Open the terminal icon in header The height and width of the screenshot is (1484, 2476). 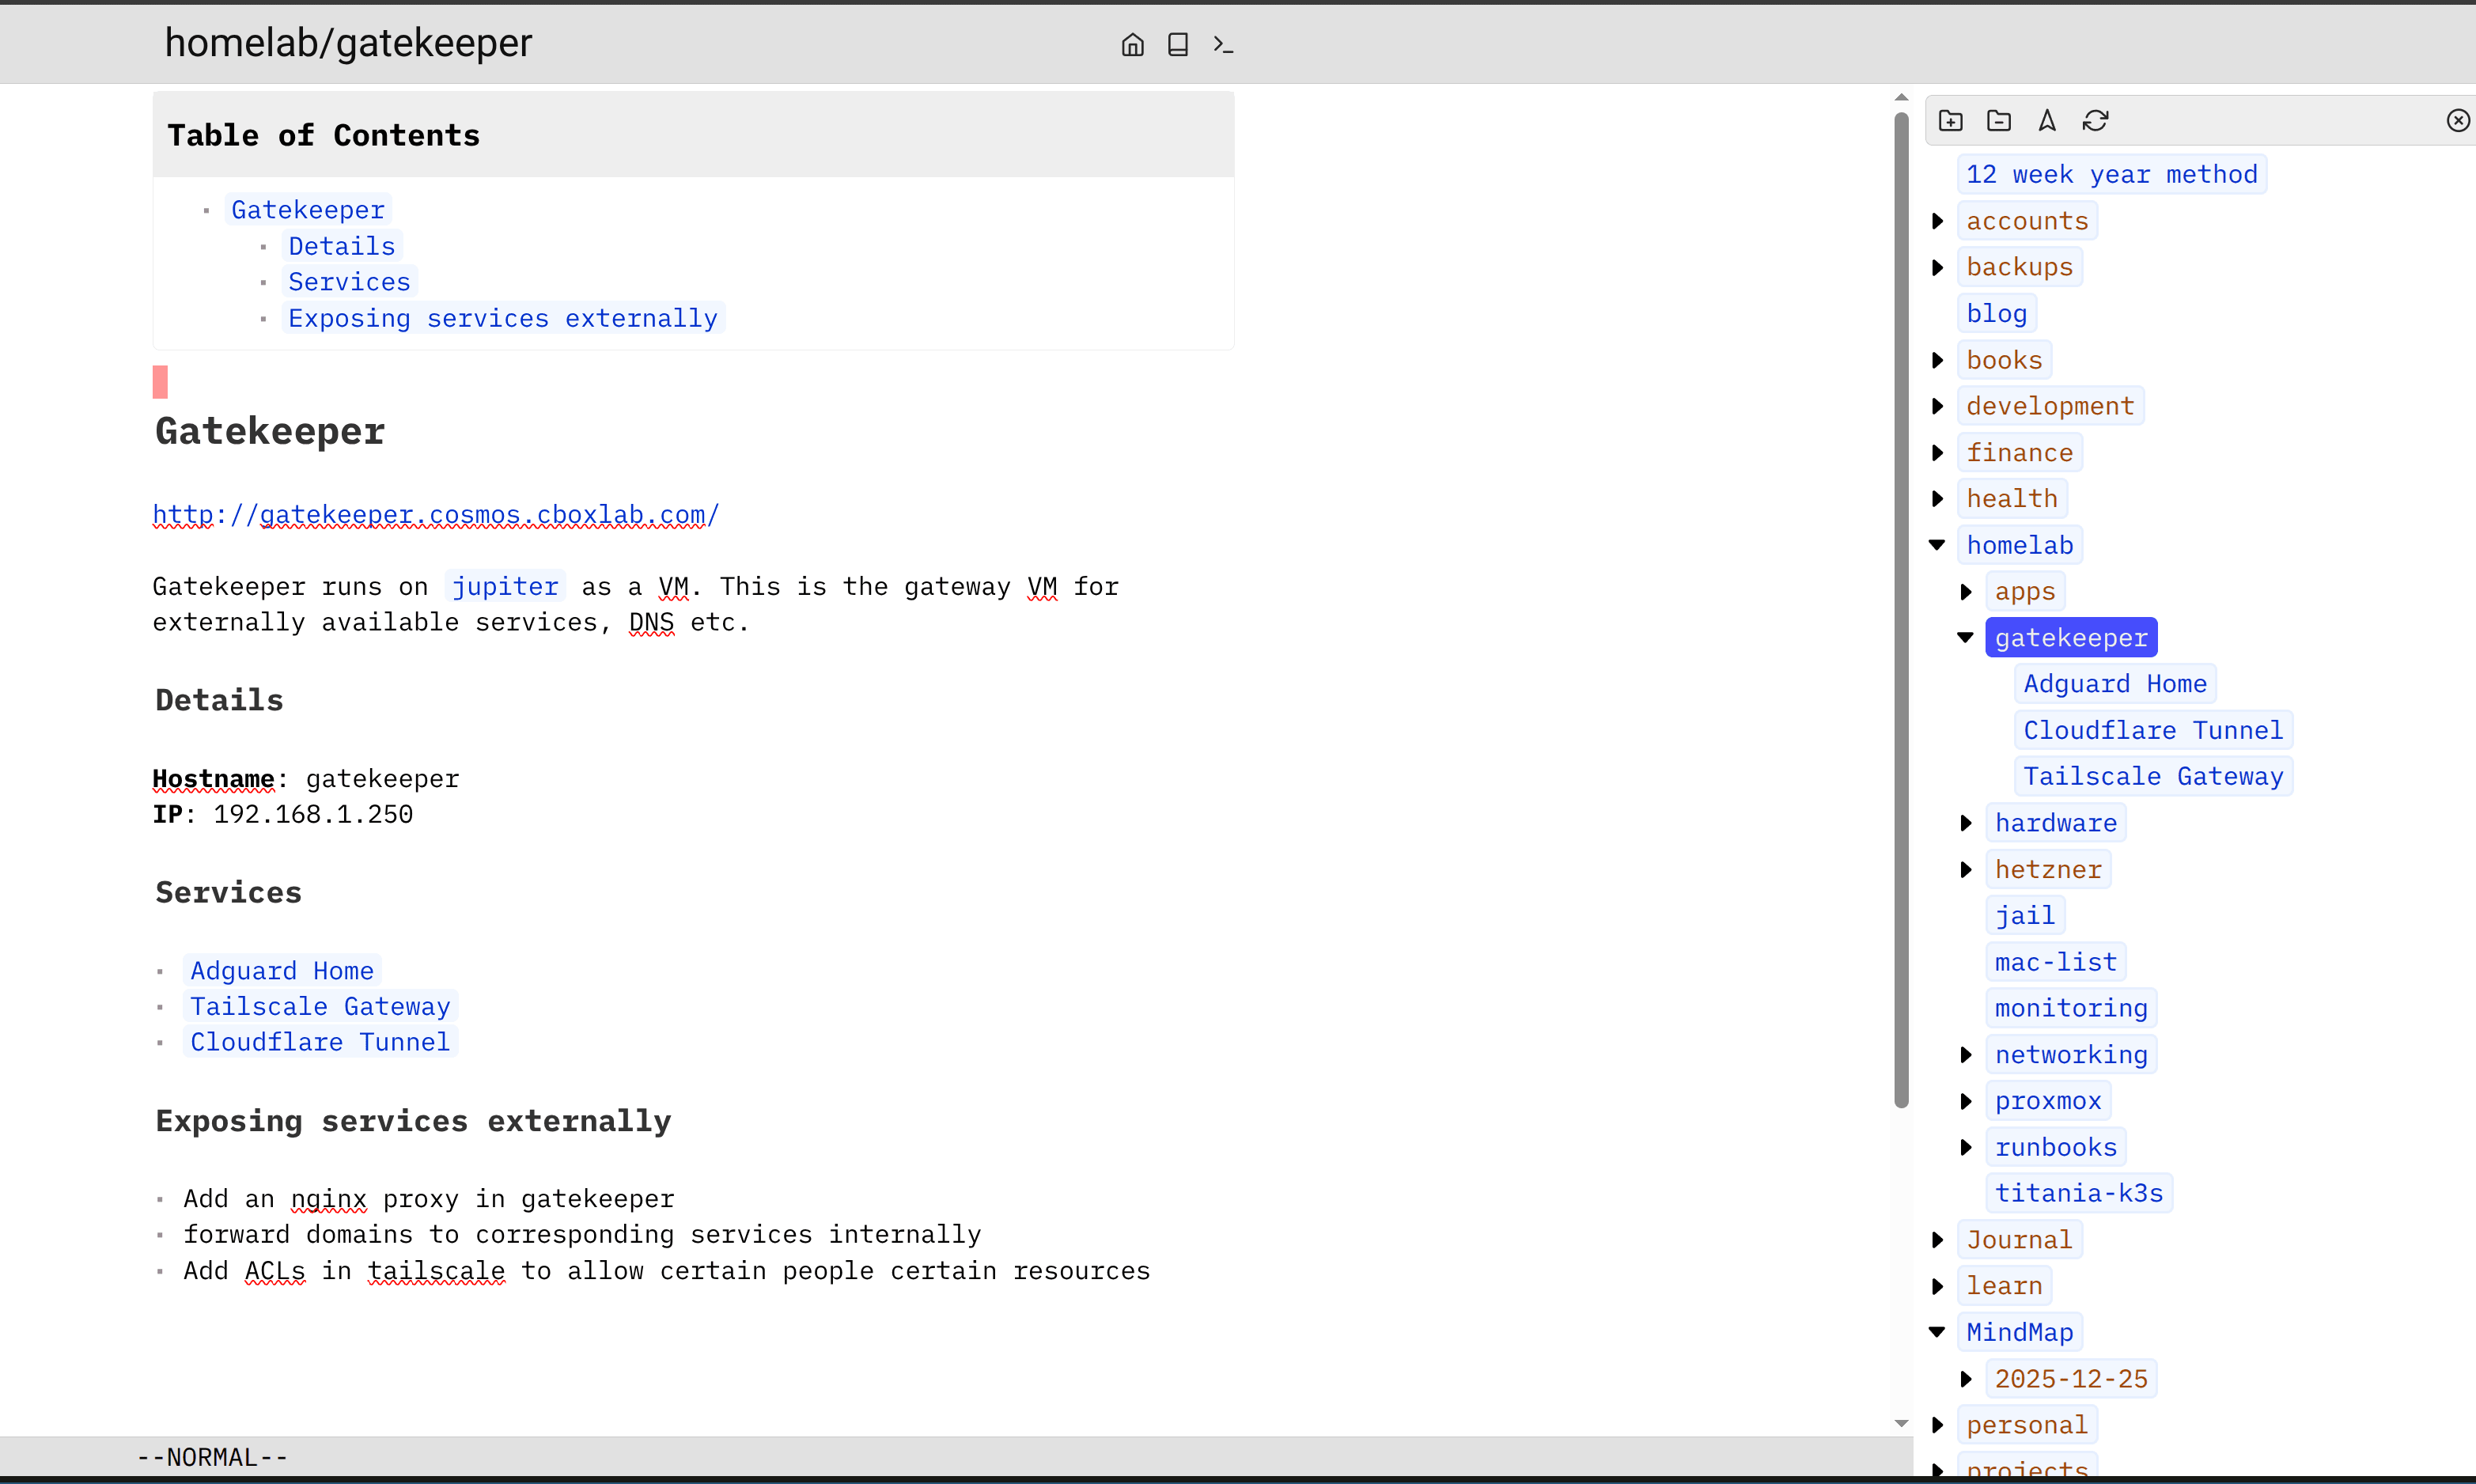[x=1223, y=44]
